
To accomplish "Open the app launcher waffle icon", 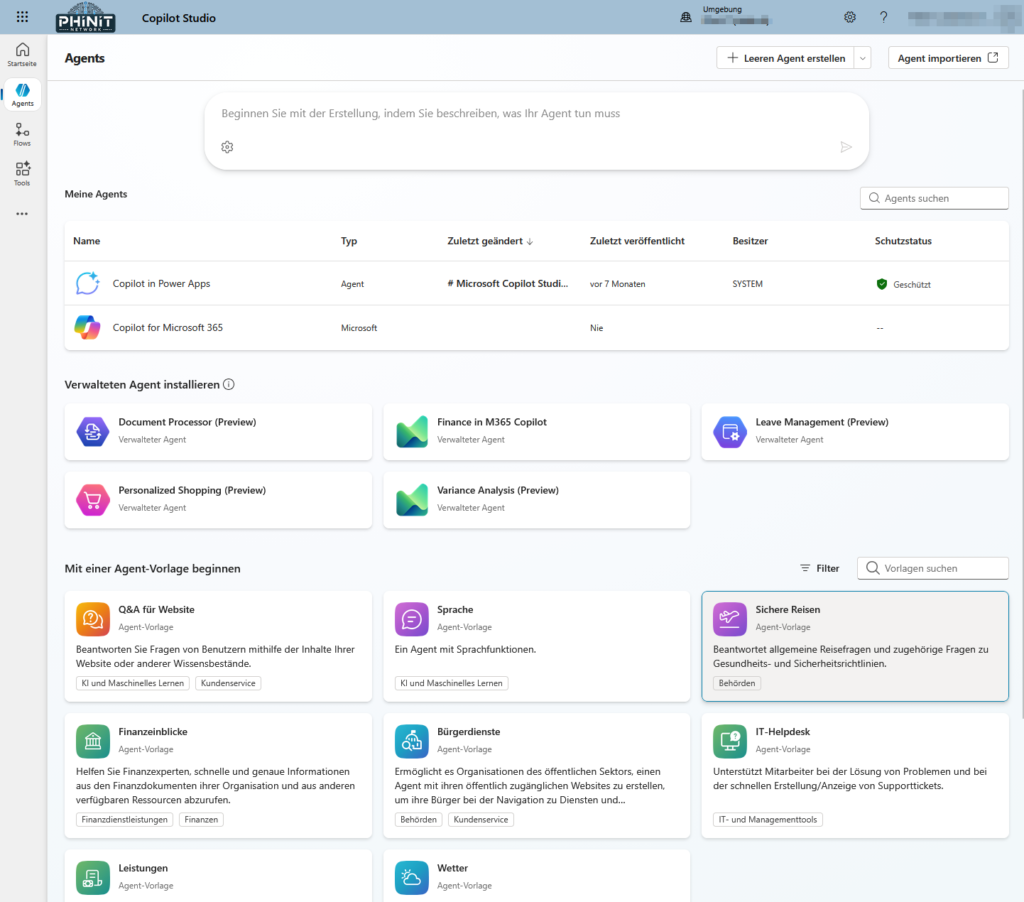I will pyautogui.click(x=22, y=17).
